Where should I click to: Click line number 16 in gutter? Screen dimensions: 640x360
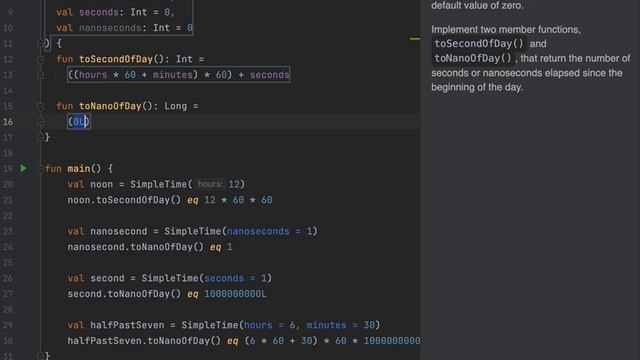(8, 122)
